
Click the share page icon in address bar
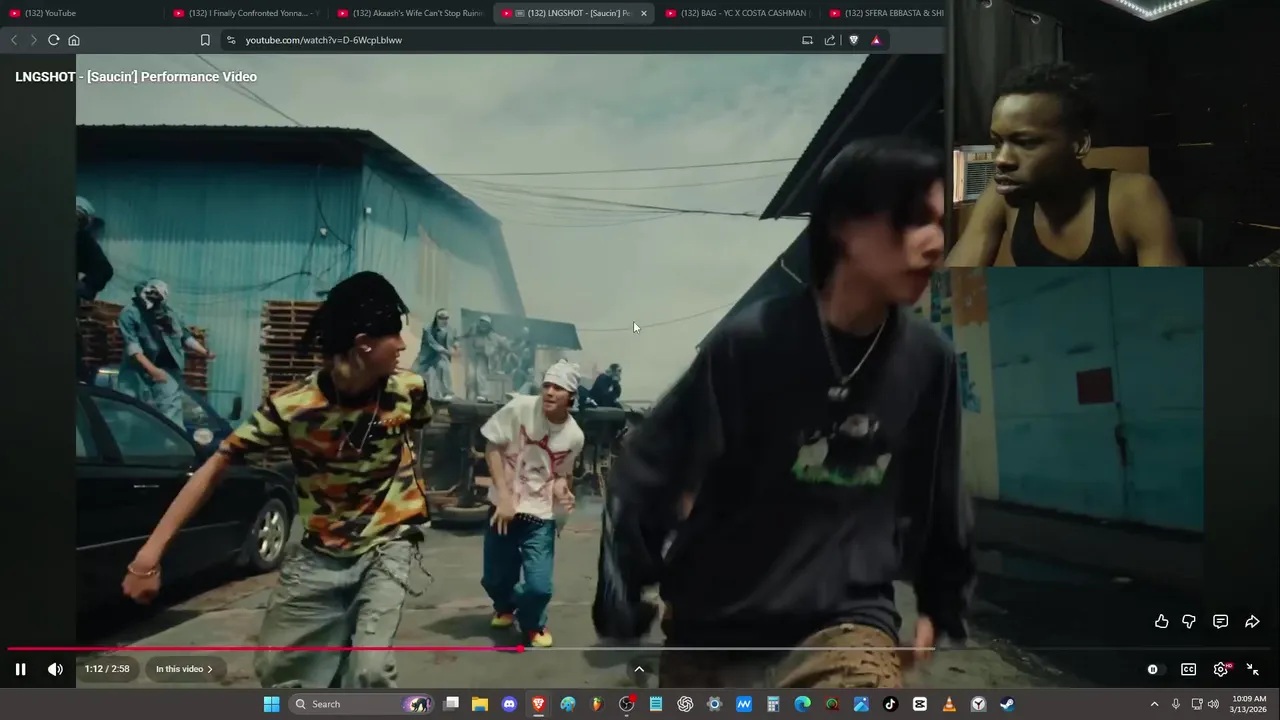click(x=830, y=40)
